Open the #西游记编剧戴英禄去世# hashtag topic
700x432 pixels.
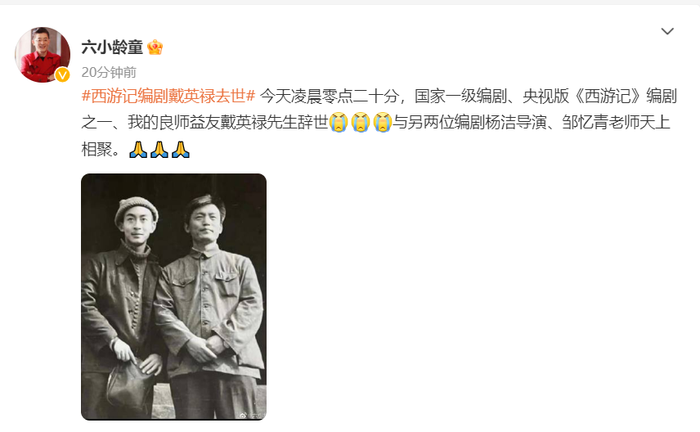tap(168, 96)
